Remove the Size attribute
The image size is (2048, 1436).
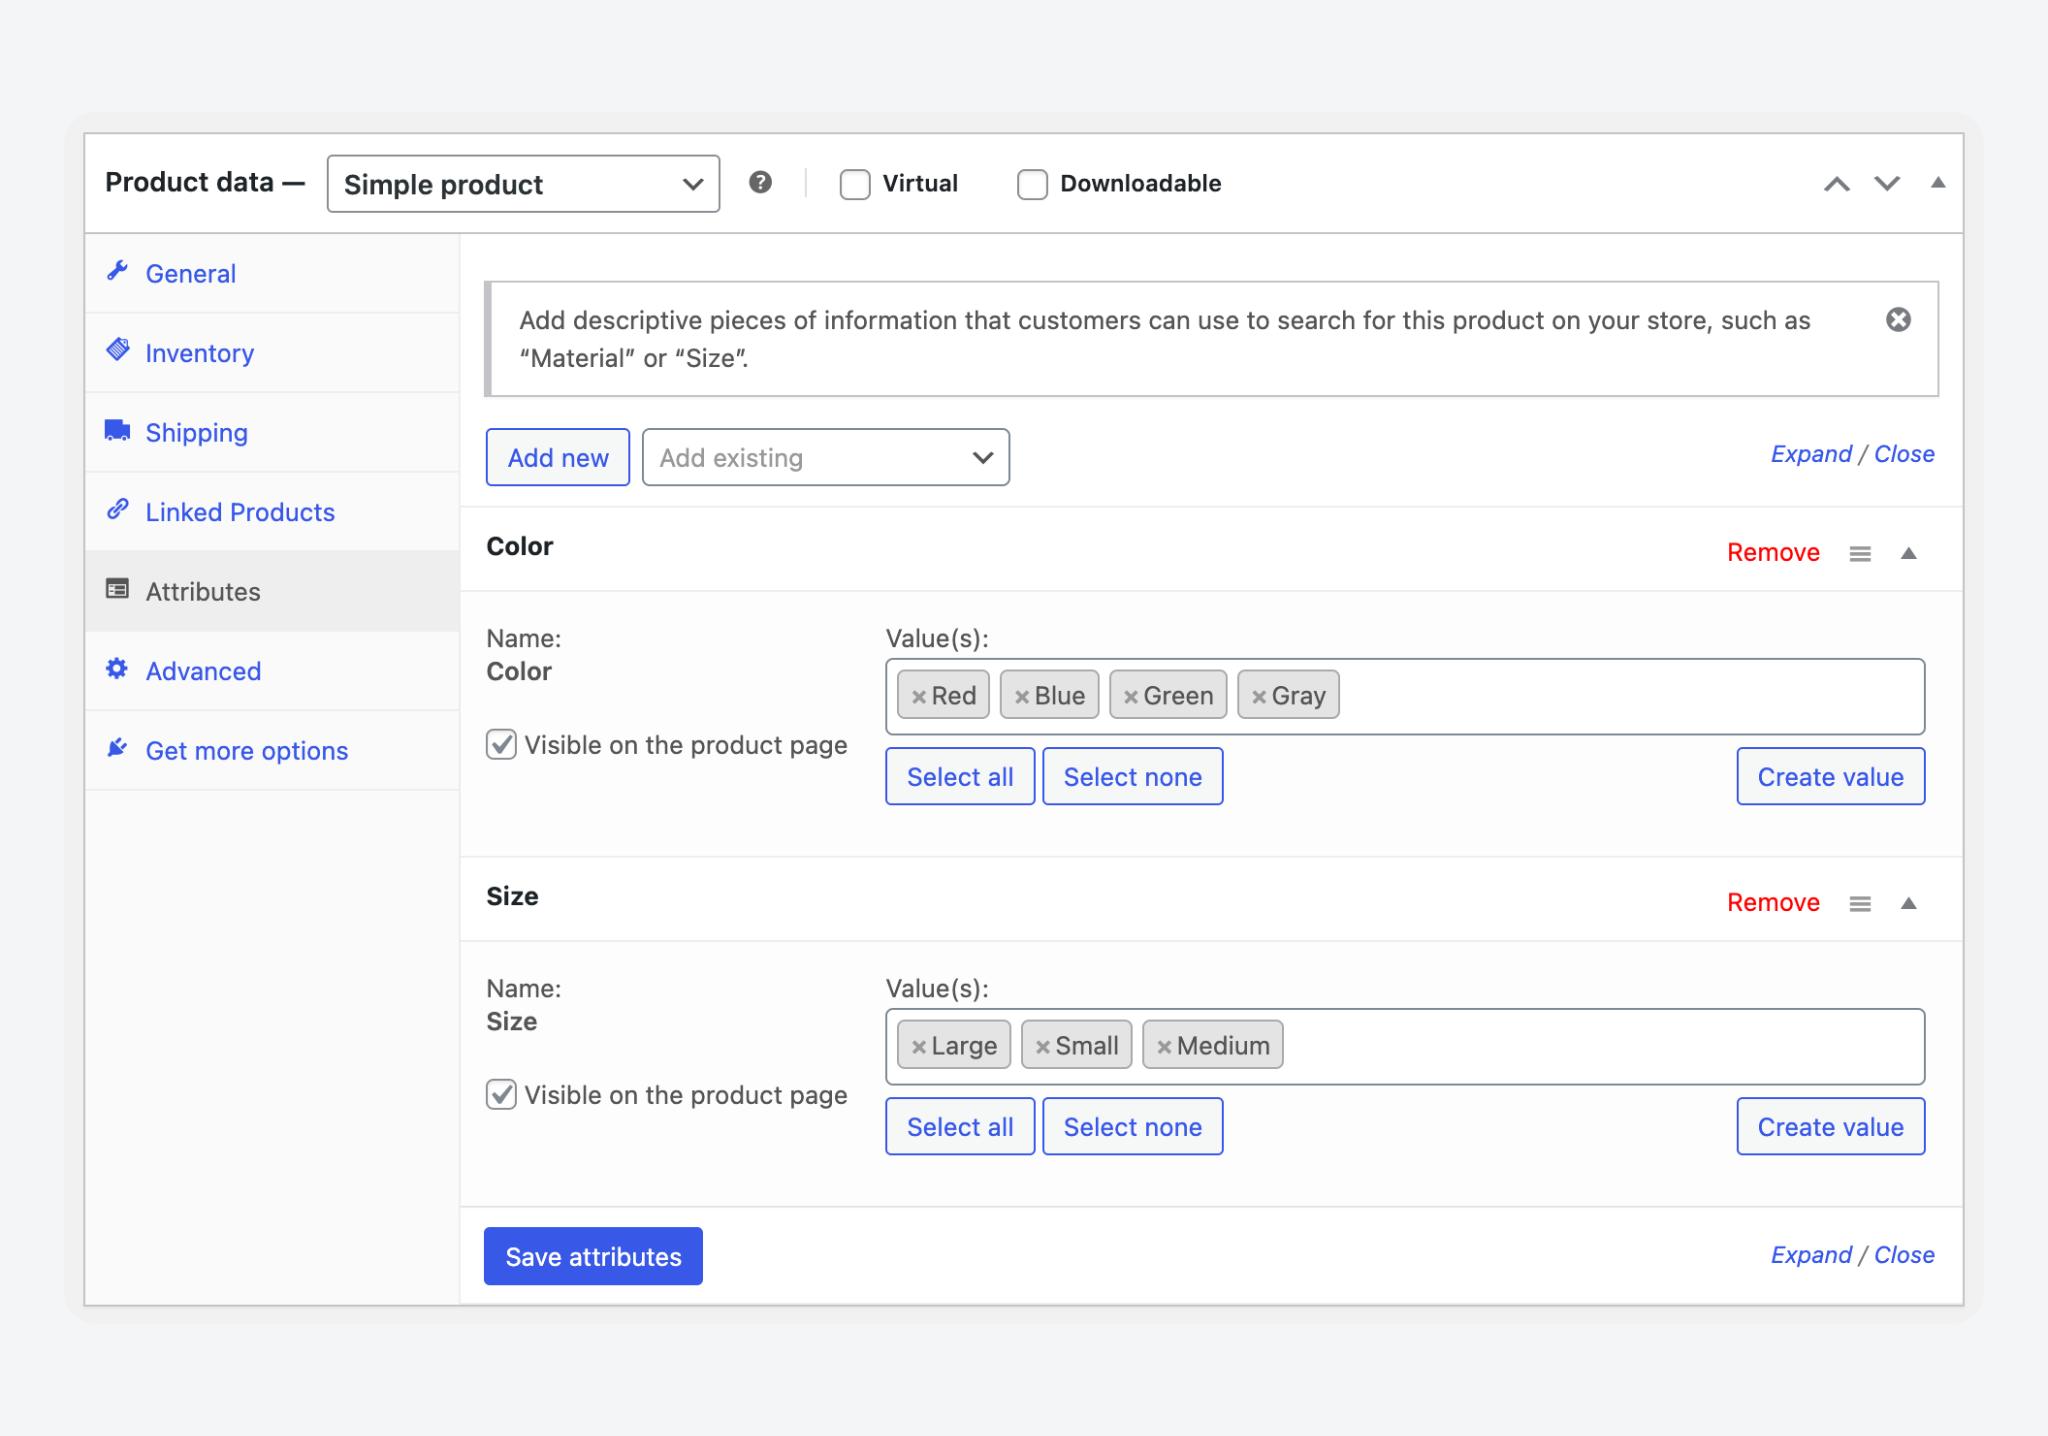tap(1772, 901)
